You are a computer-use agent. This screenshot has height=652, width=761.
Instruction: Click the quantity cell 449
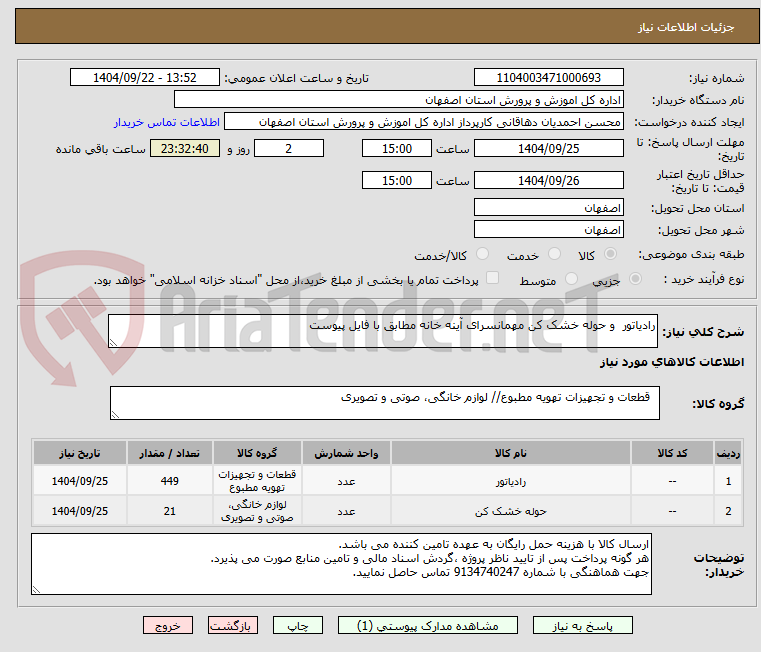(169, 481)
